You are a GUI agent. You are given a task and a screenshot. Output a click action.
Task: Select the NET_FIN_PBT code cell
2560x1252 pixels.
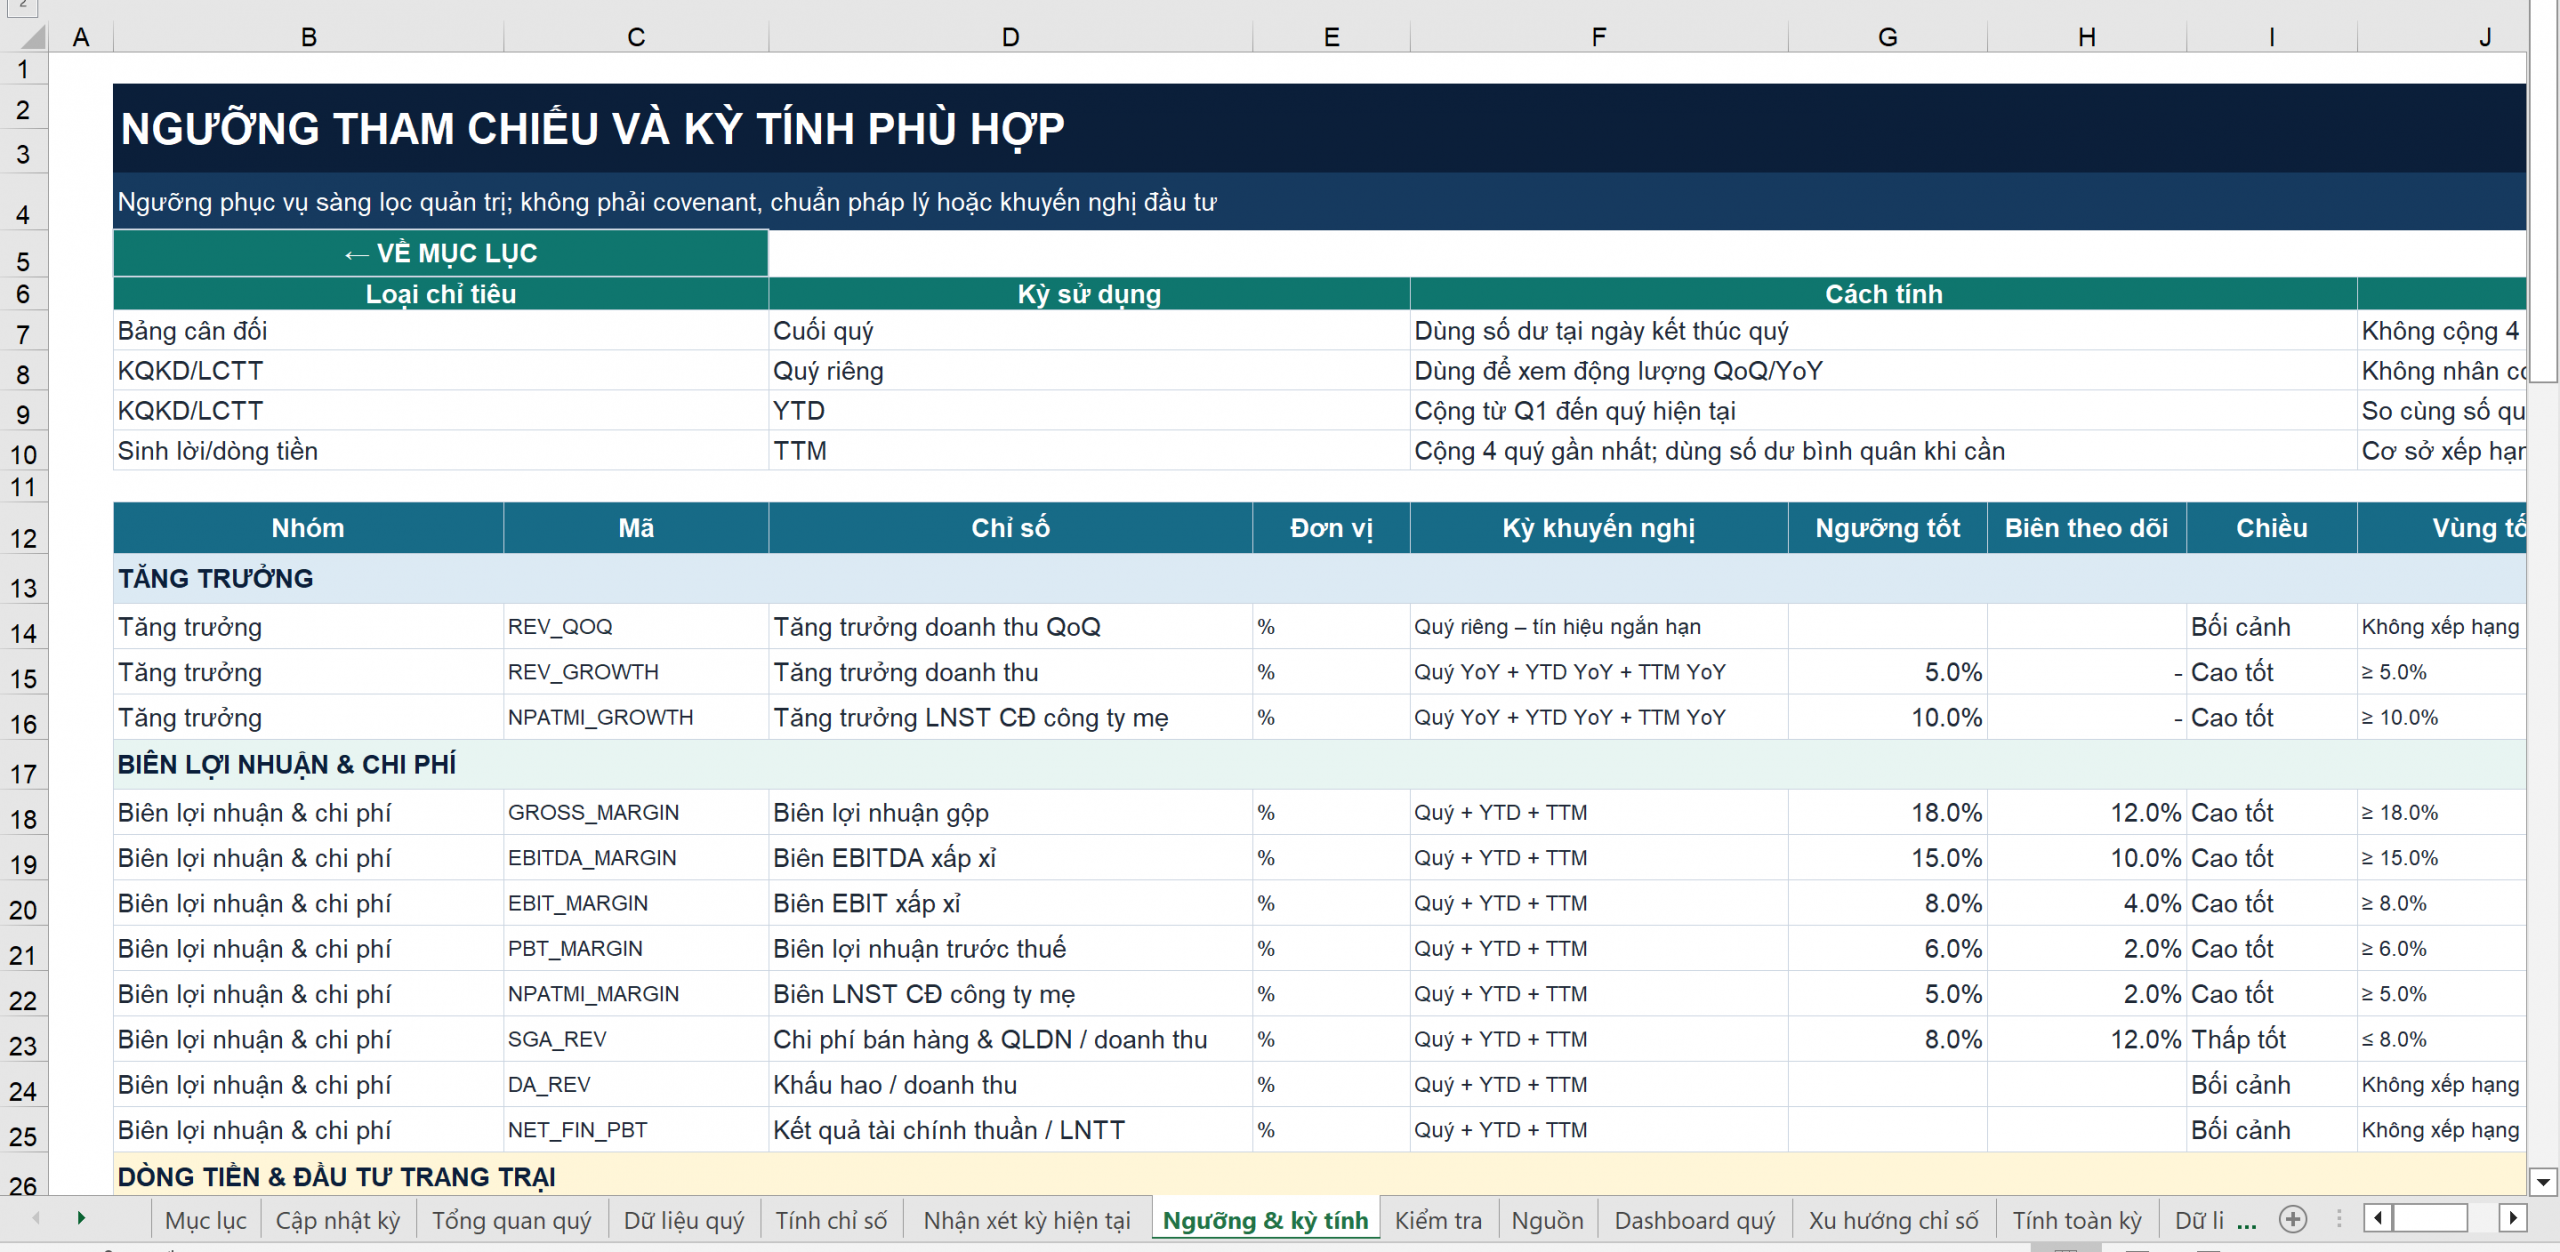point(636,1130)
